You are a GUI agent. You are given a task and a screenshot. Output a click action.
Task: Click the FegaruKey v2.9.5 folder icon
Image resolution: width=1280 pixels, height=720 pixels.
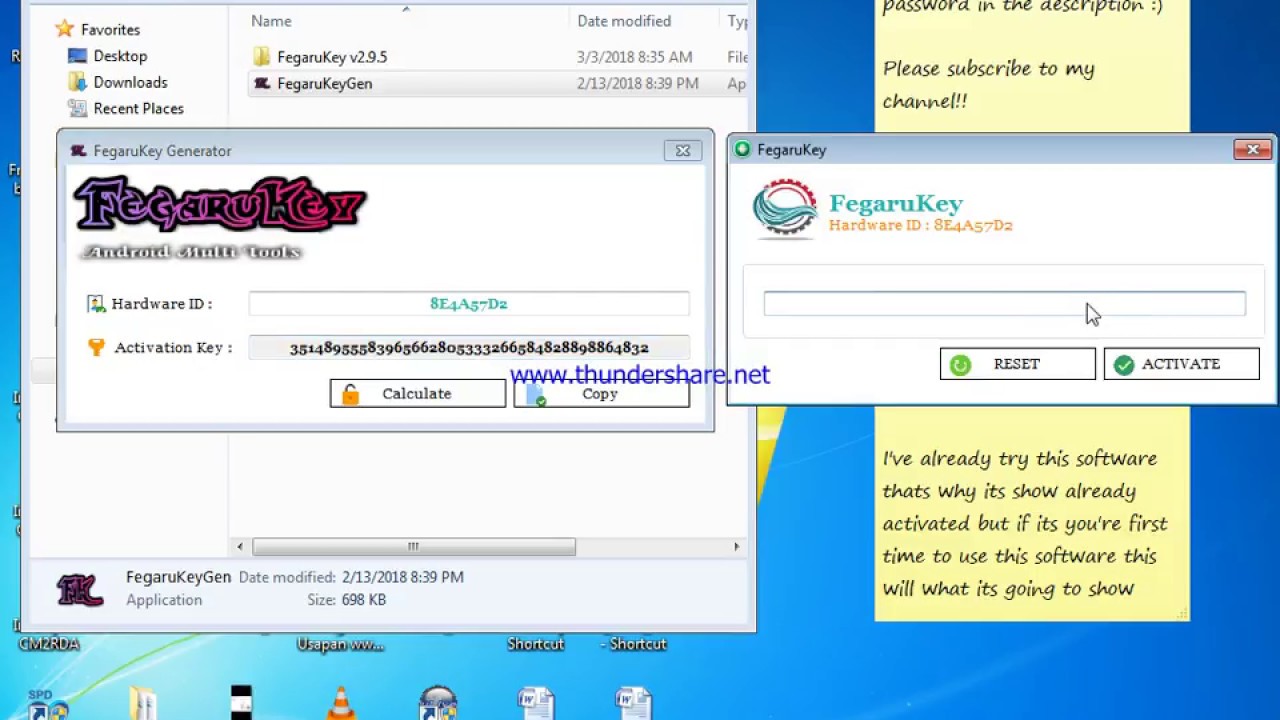[x=262, y=57]
